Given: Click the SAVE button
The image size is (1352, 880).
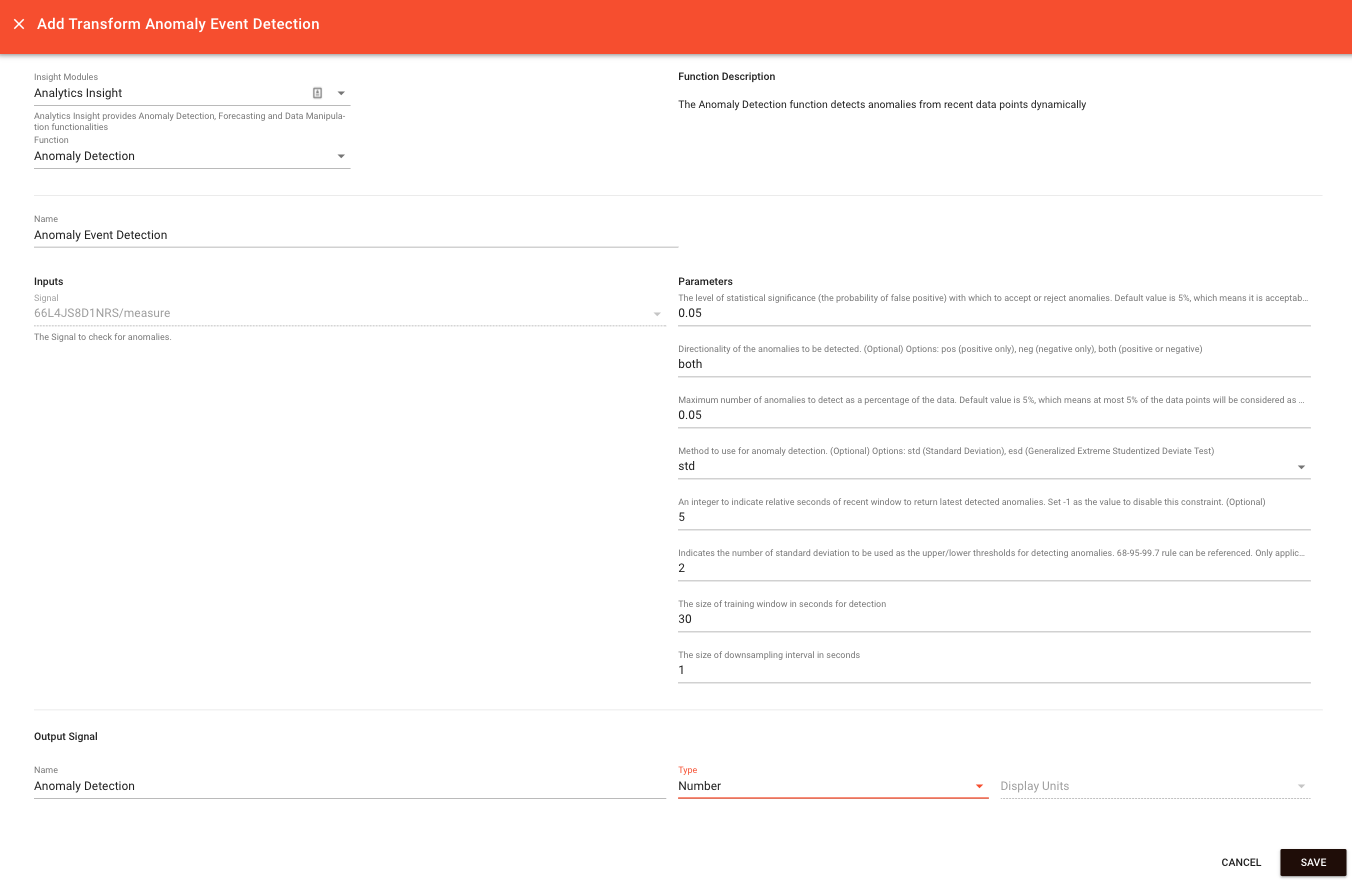Looking at the screenshot, I should coord(1312,862).
